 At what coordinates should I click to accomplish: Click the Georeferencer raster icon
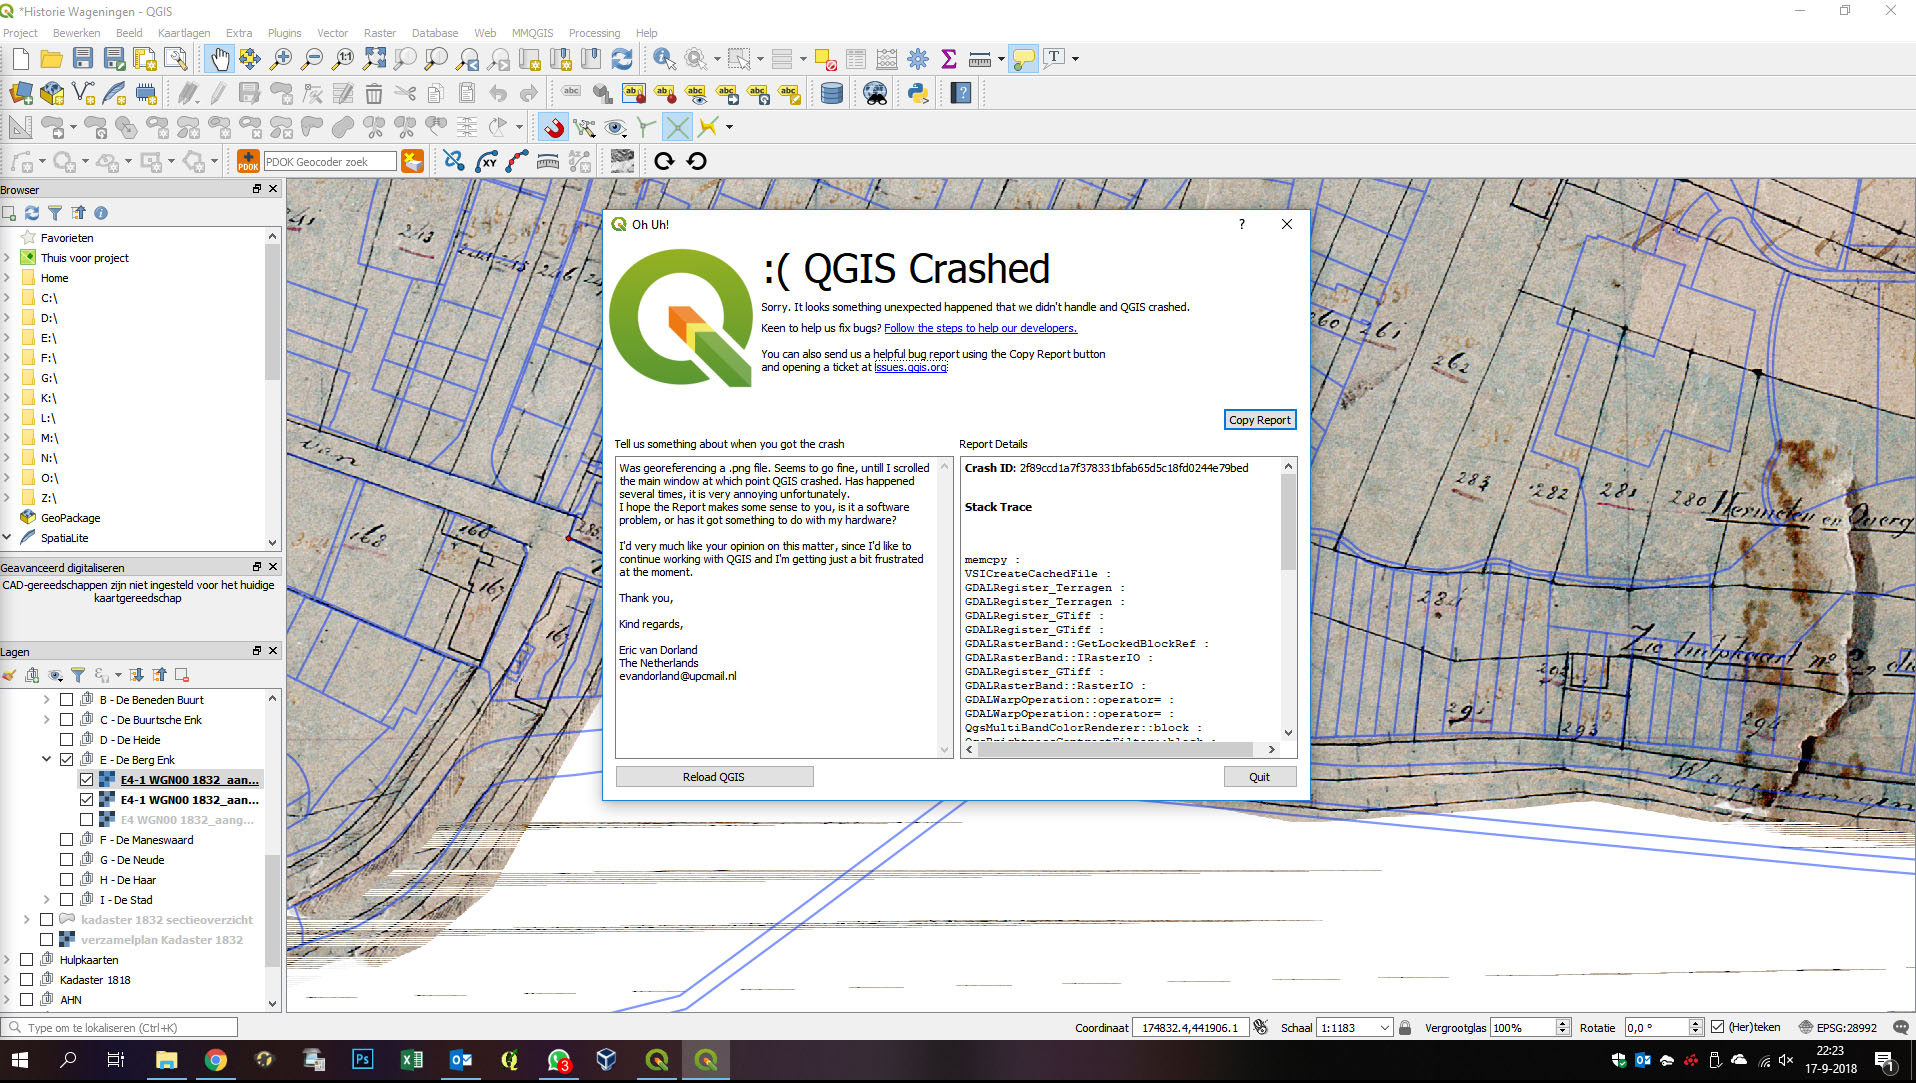(622, 161)
